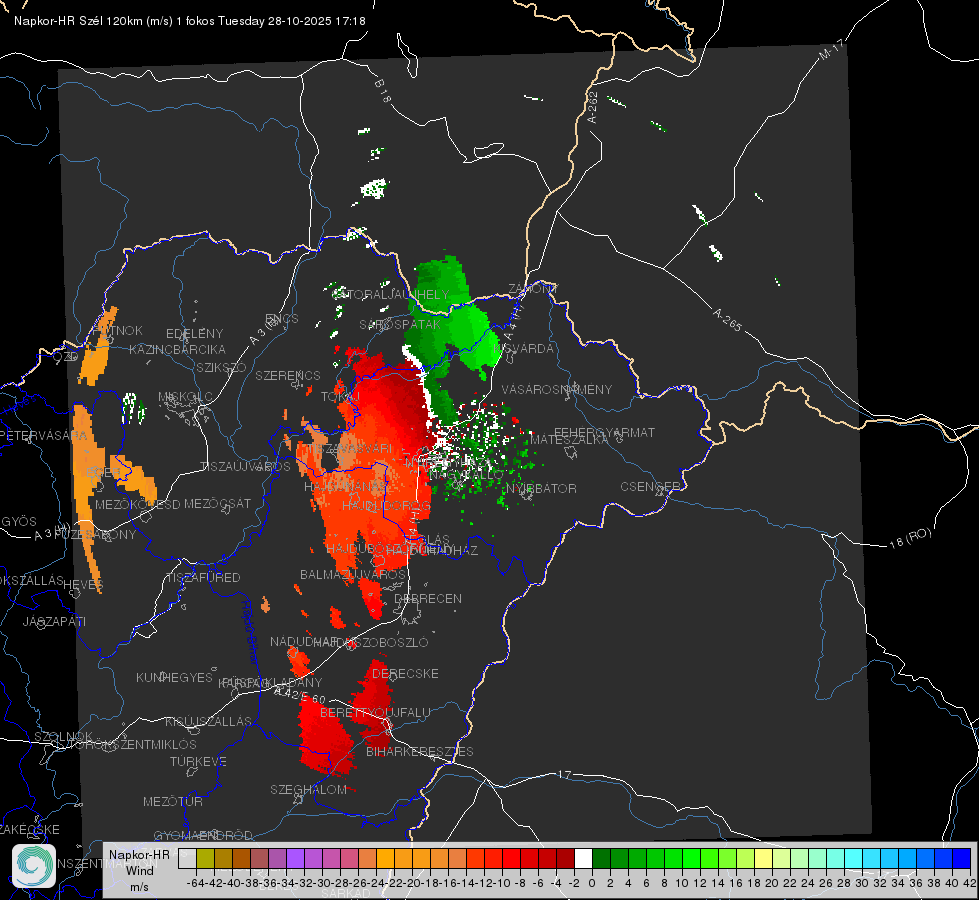Click the MÁTÉSZALKA label

pos(569,439)
